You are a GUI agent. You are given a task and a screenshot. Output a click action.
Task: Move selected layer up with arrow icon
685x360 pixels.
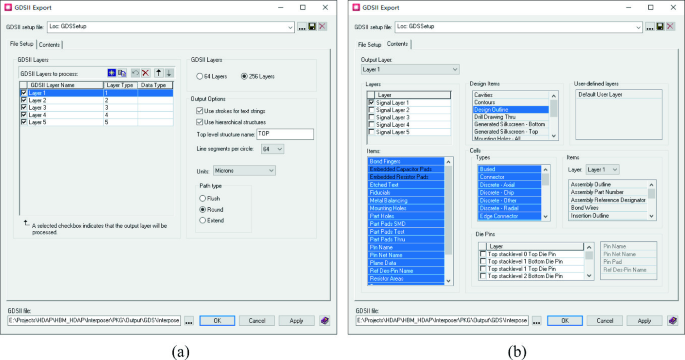[159, 73]
